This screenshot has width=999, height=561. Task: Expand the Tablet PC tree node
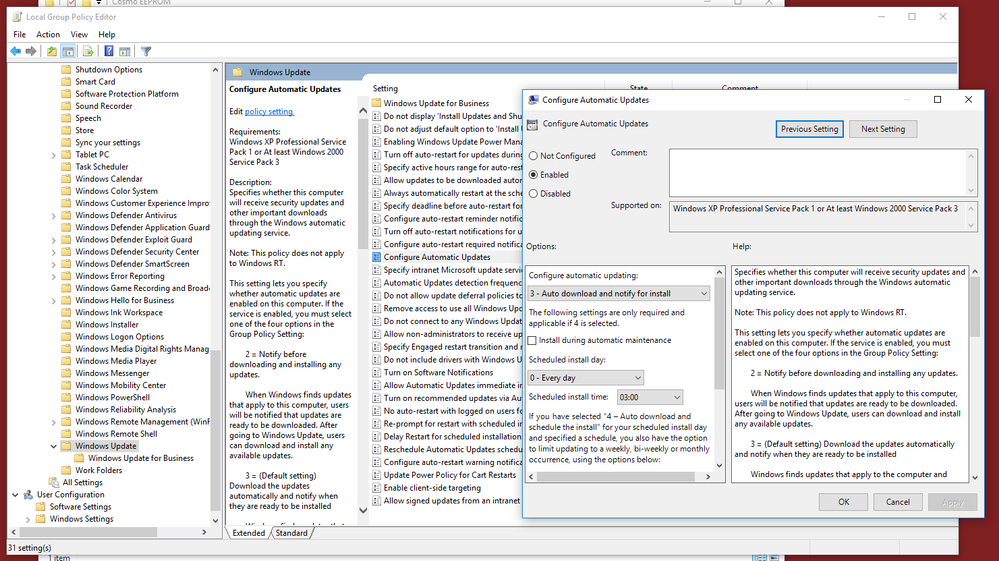54,155
